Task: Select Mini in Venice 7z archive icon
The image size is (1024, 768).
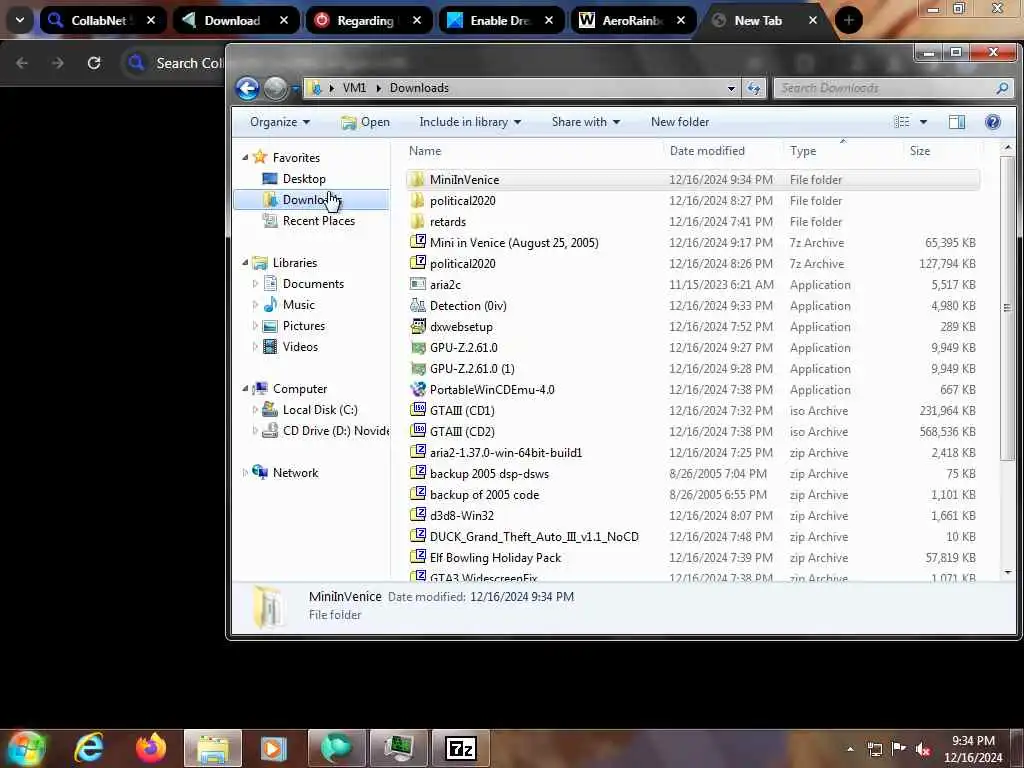Action: click(418, 242)
